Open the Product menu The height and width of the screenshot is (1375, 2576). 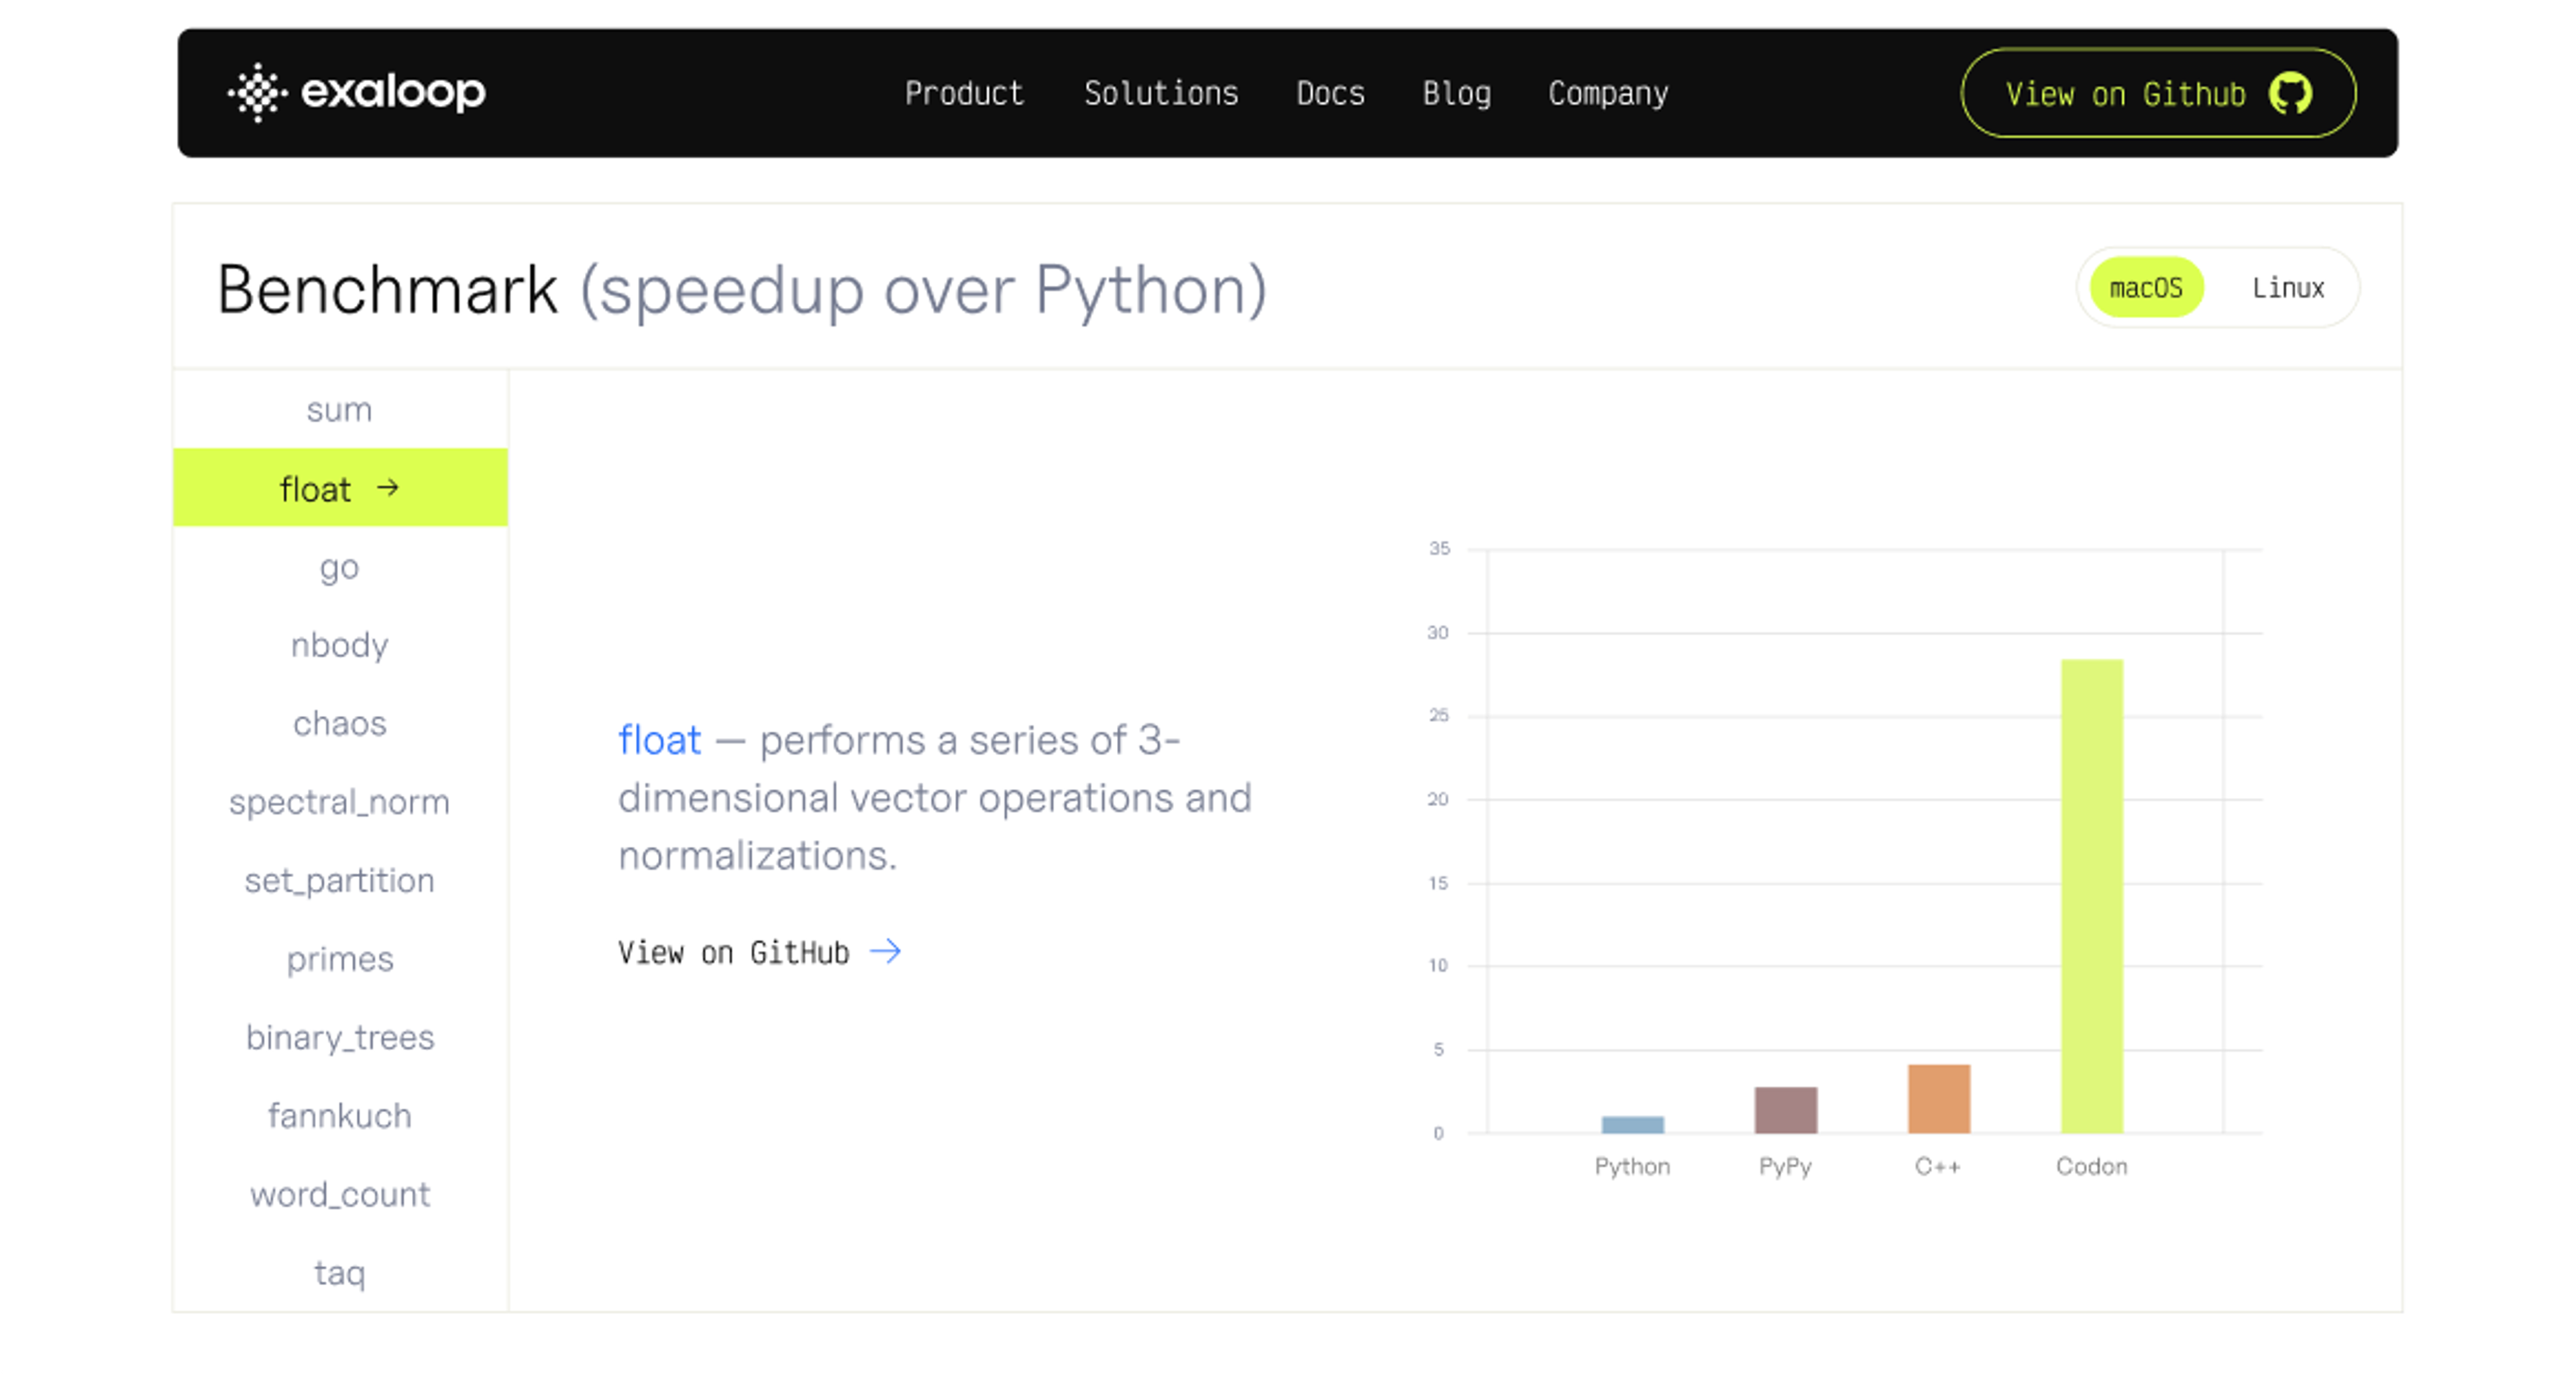(x=964, y=93)
